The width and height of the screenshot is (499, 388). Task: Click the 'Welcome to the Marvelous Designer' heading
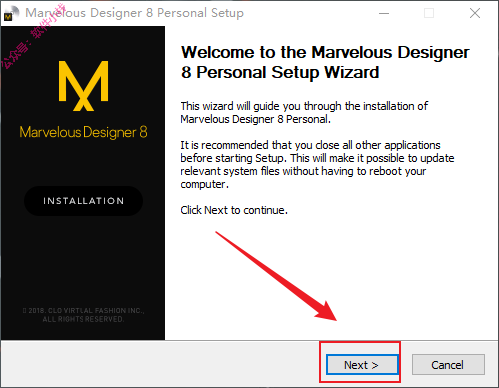325,62
